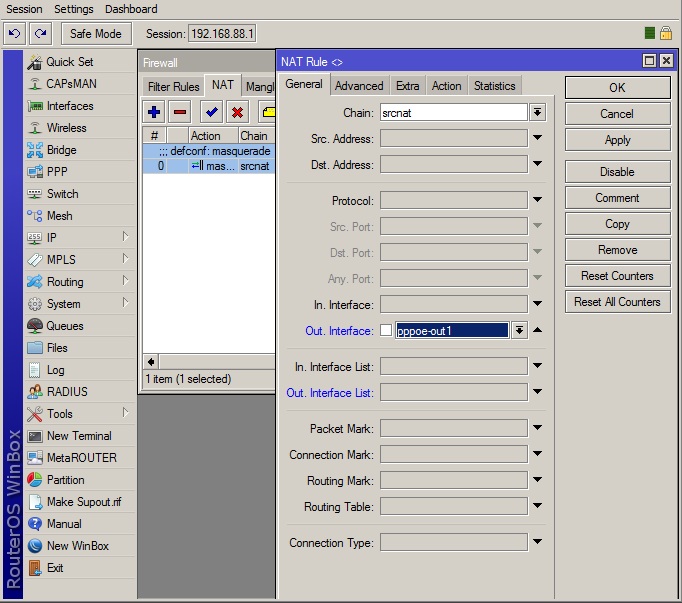The image size is (682, 603).
Task: Expand Src. Address field arrow
Action: [537, 137]
